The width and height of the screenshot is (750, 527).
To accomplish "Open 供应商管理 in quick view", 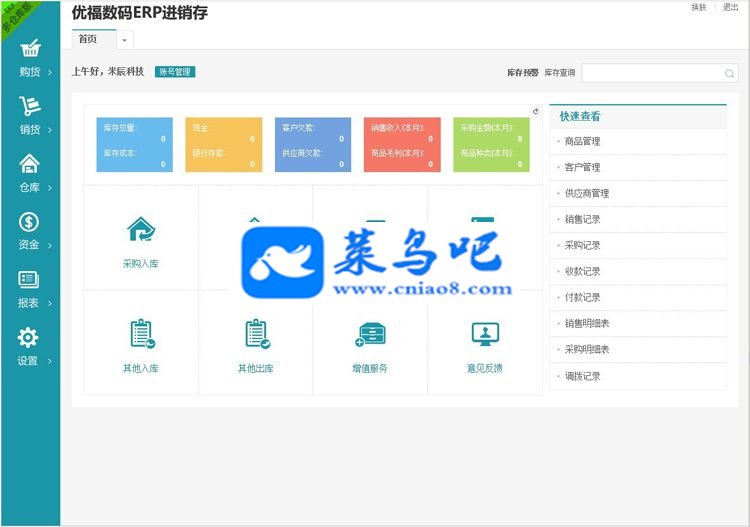I will 638,194.
